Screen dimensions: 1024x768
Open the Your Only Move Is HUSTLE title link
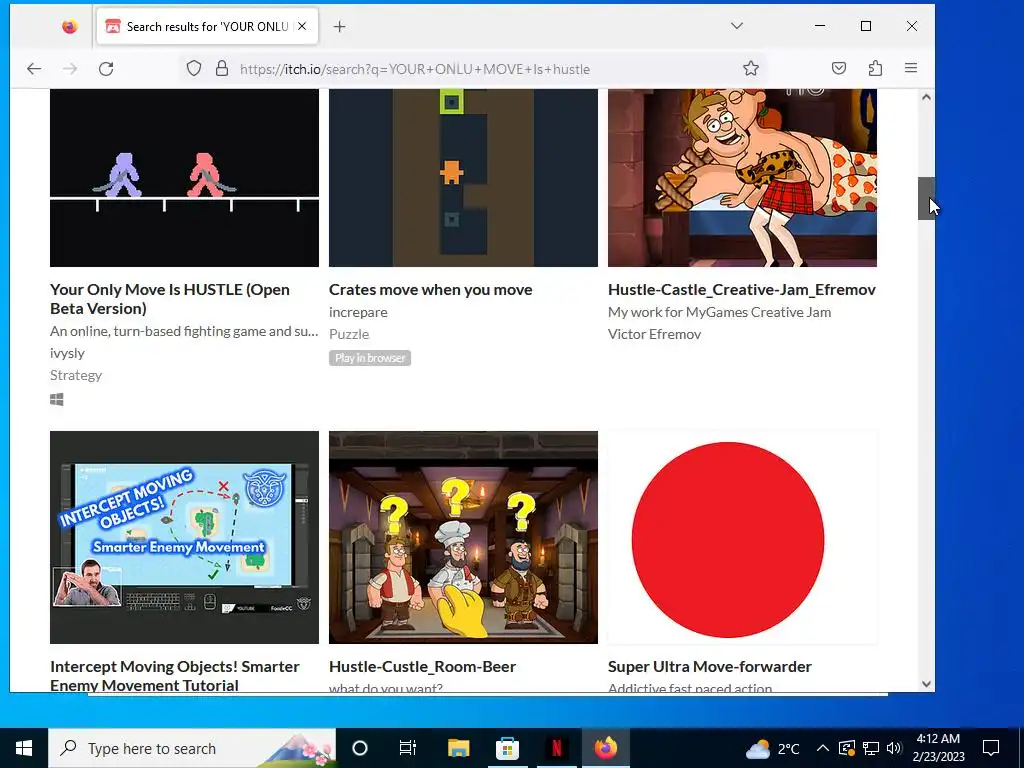[x=170, y=299]
